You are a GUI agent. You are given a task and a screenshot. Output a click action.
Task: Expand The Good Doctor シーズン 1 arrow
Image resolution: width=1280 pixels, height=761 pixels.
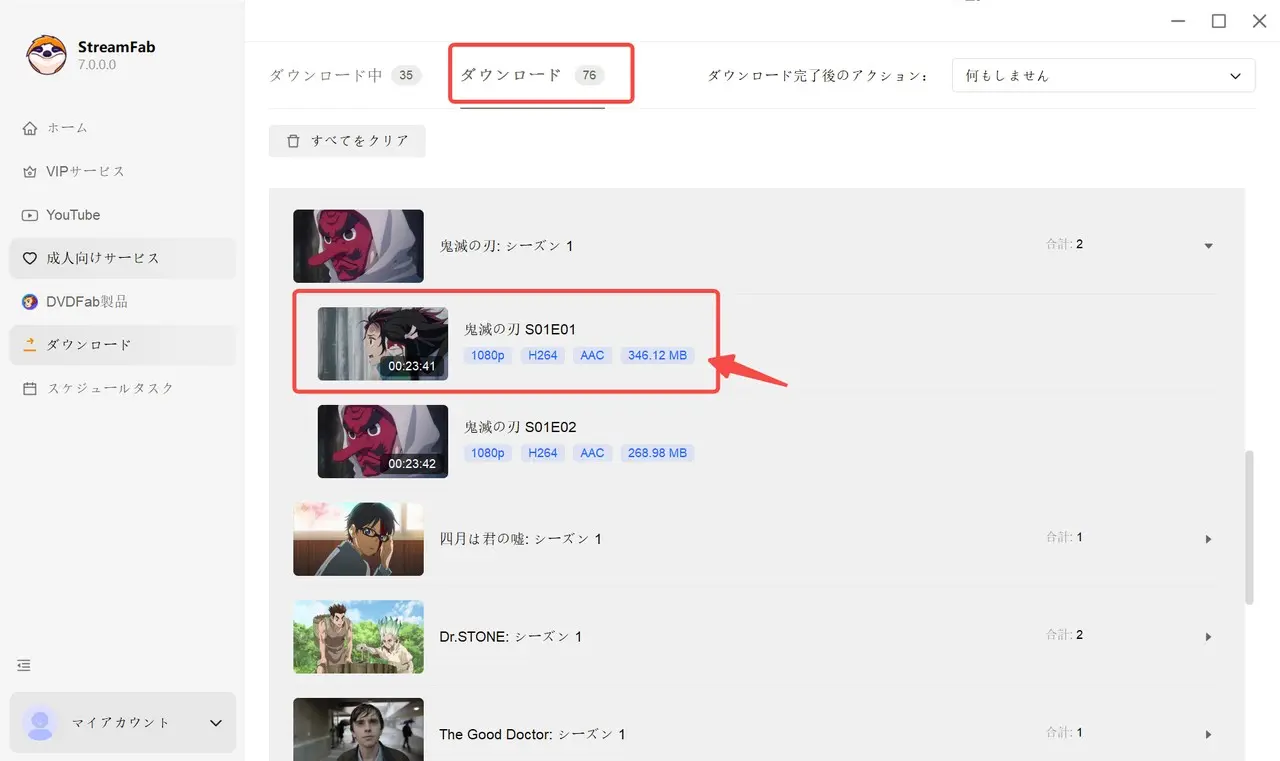point(1208,735)
